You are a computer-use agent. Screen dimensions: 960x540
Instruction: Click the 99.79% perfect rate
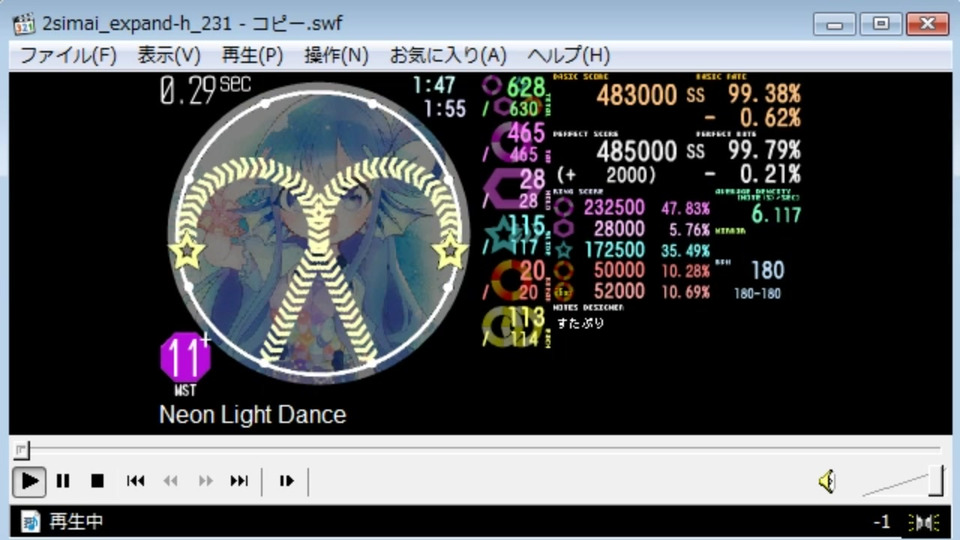[764, 150]
